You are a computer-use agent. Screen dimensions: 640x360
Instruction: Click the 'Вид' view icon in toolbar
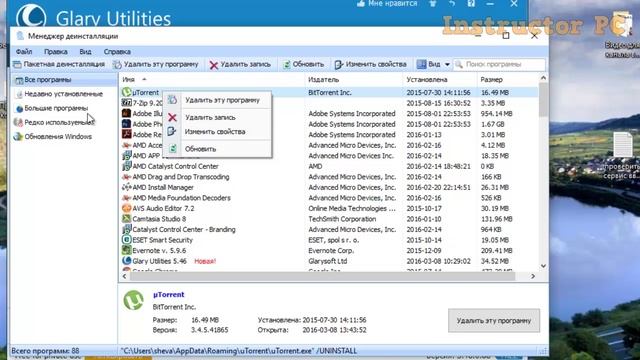[422, 64]
